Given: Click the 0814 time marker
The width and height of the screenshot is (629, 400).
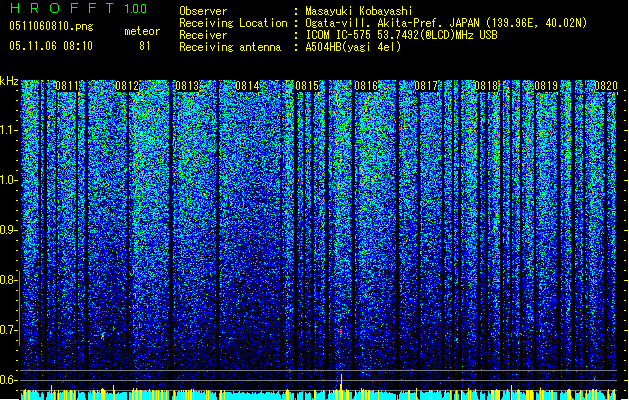Looking at the screenshot, I should [x=247, y=86].
